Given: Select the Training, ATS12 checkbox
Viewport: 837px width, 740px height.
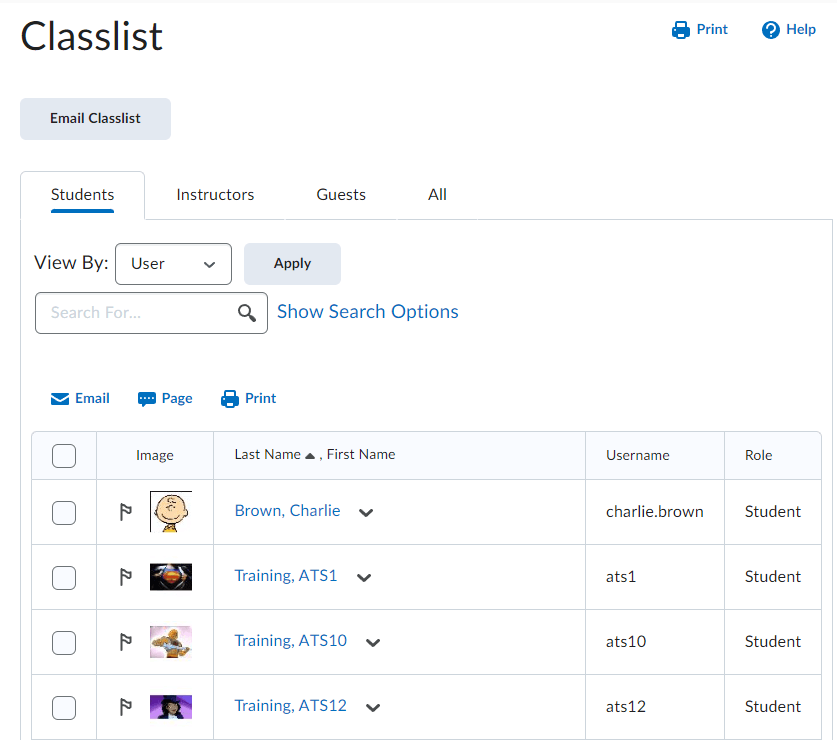Looking at the screenshot, I should 64,708.
